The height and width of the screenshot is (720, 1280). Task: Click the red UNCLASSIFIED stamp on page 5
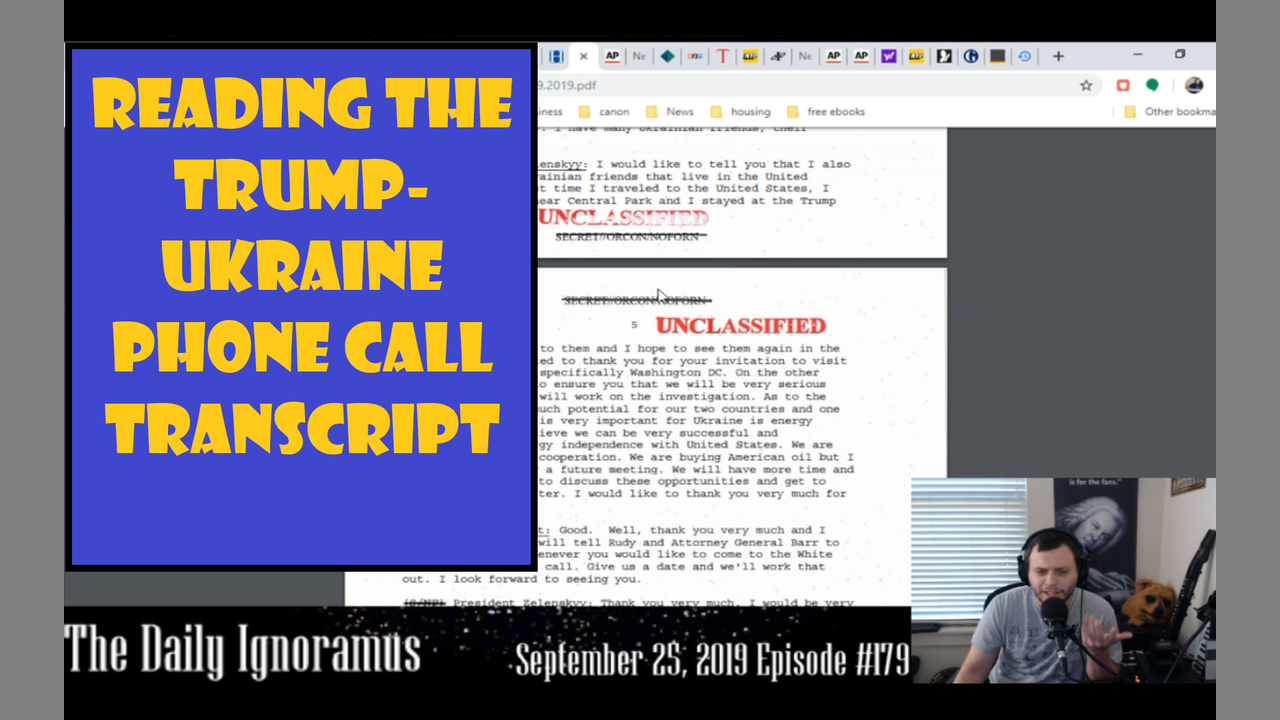740,326
